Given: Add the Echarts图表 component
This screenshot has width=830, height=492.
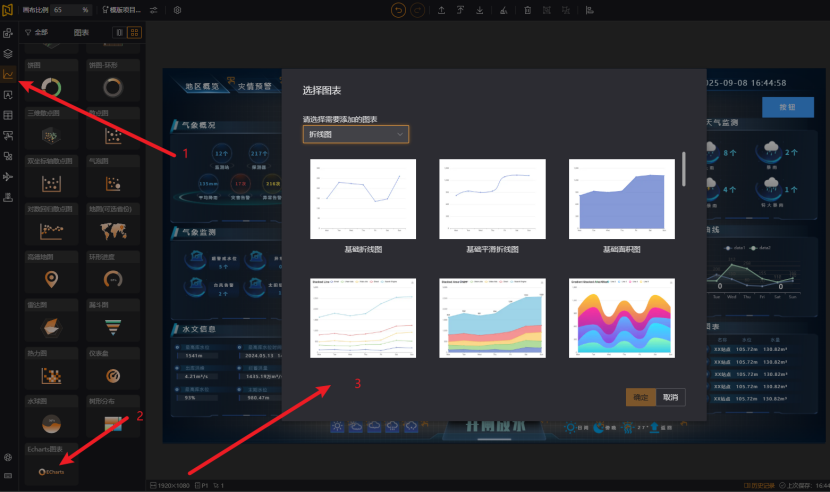Looking at the screenshot, I should click(x=51, y=464).
